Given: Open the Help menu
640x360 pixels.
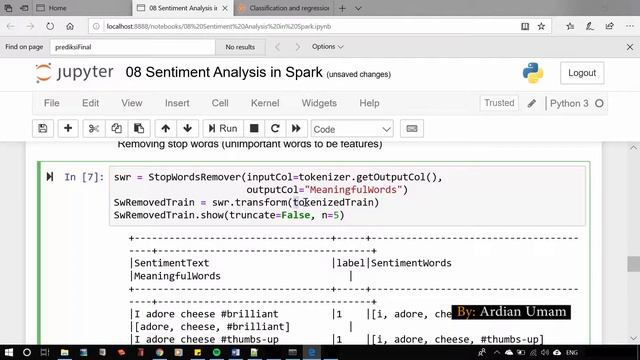Looking at the screenshot, I should (x=369, y=103).
